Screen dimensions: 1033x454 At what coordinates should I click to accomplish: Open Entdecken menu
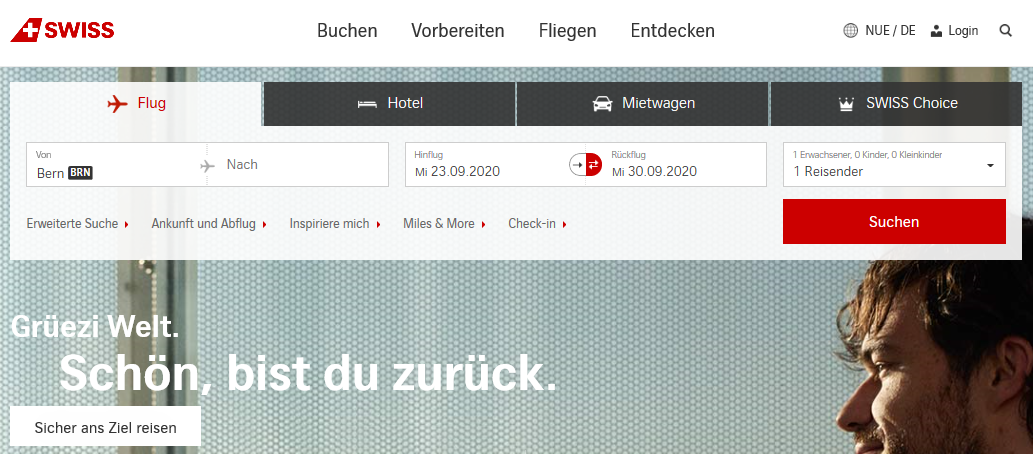tap(673, 31)
